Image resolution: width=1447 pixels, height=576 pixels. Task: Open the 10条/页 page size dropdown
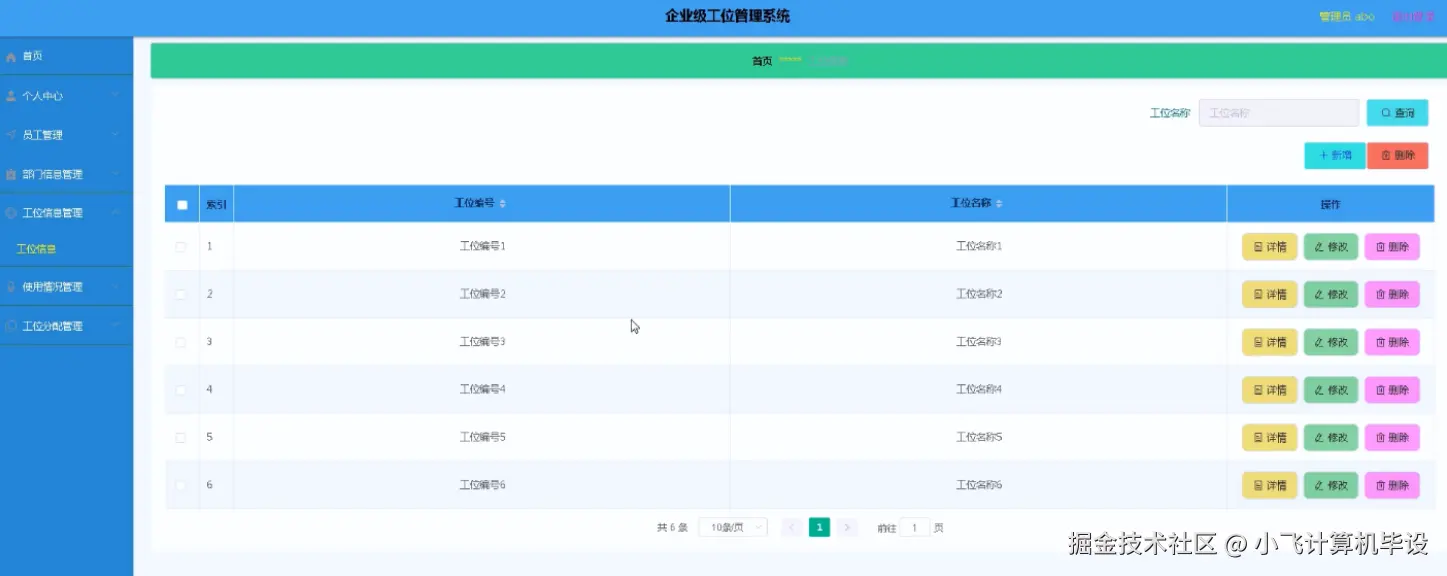(732, 527)
